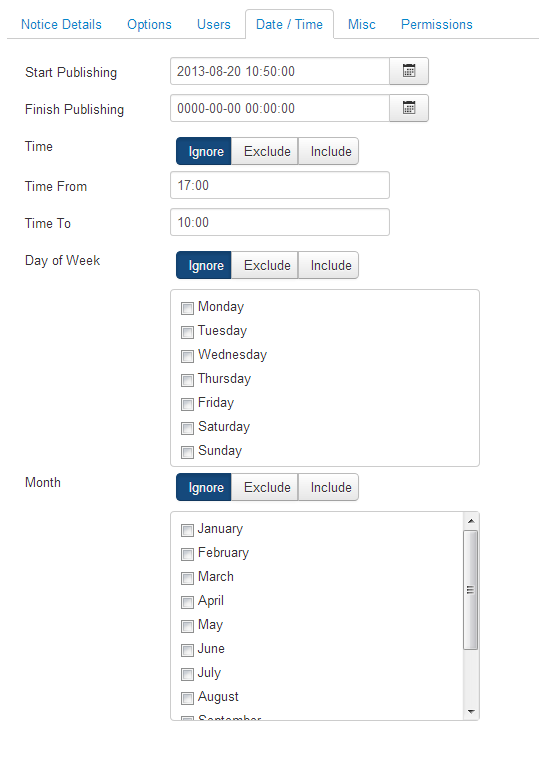Enable the January checkbox
The height and width of the screenshot is (757, 539).
click(x=187, y=530)
